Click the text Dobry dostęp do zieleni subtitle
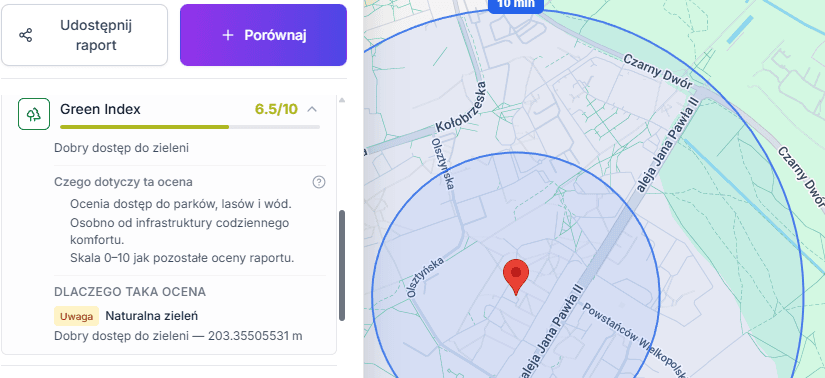This screenshot has height=378, width=825. (x=122, y=148)
